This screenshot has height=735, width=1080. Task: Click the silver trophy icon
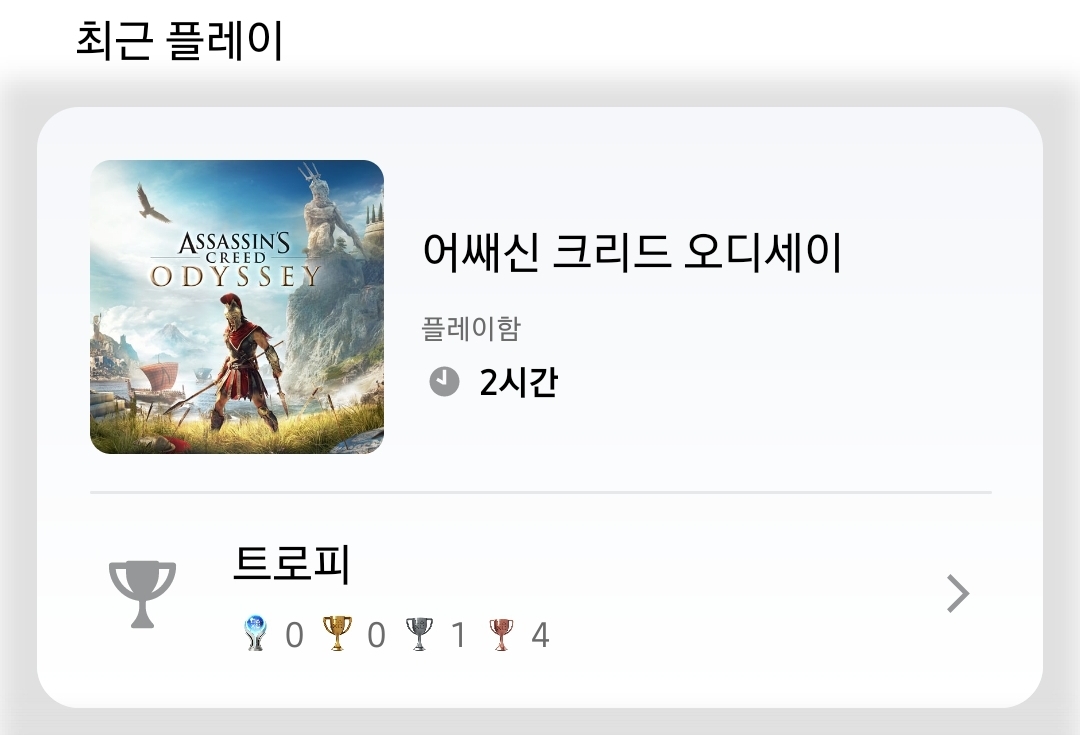coord(419,634)
